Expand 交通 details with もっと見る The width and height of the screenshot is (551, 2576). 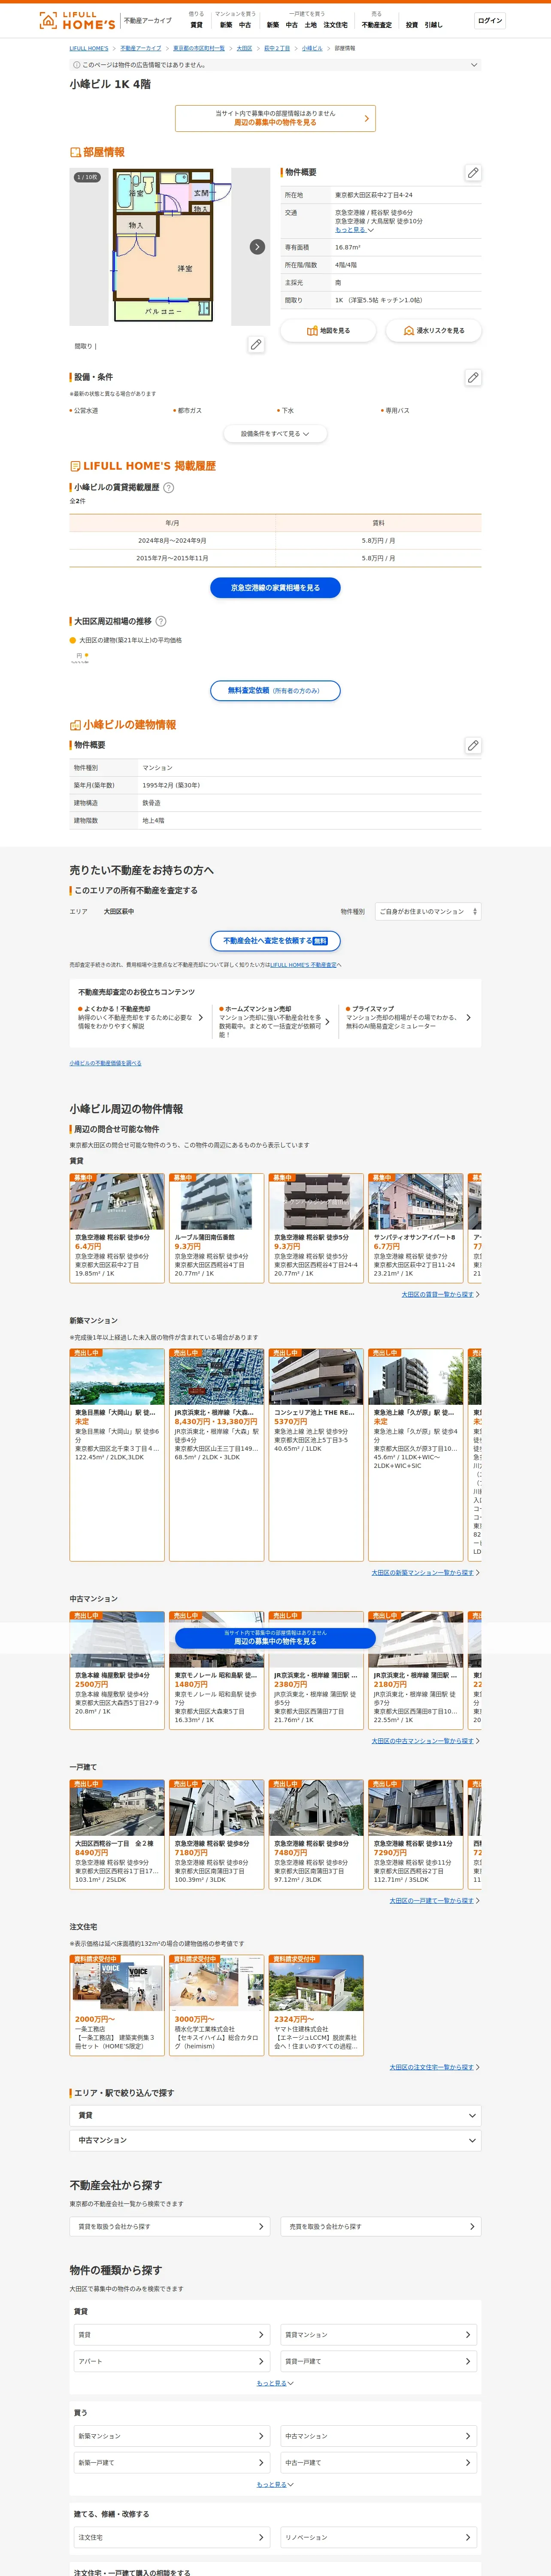pyautogui.click(x=354, y=230)
